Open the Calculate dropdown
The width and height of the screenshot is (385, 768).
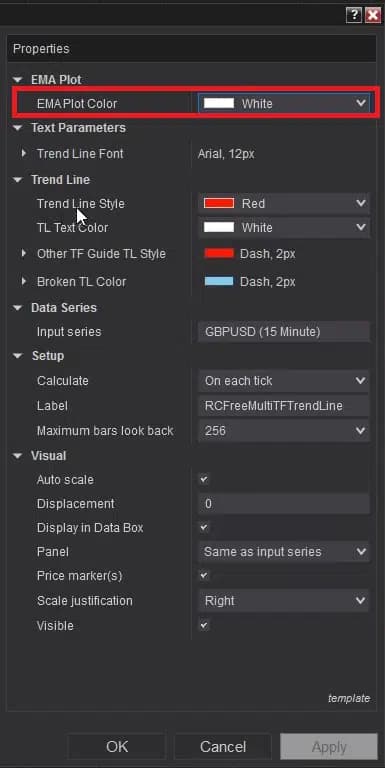coord(284,381)
